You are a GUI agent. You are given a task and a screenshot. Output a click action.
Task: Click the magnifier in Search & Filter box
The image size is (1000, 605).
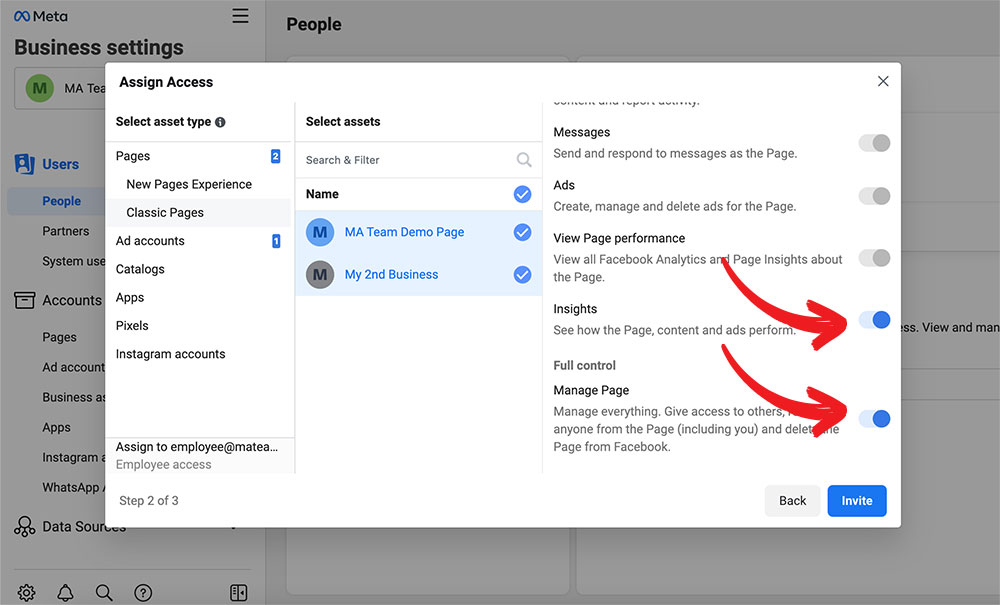click(x=523, y=160)
